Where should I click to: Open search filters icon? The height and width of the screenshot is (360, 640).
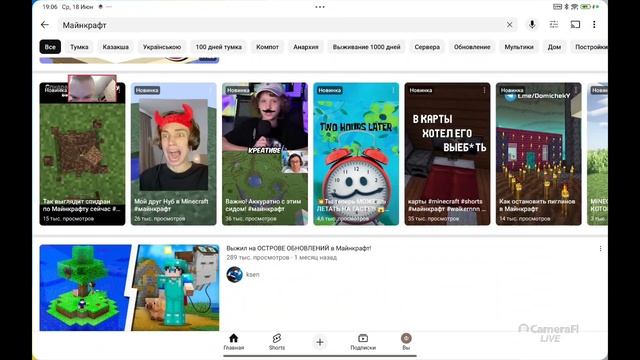tap(553, 24)
